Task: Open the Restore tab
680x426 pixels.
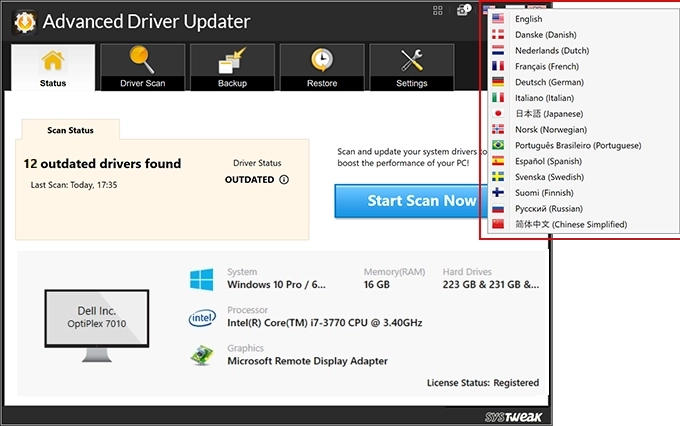Action: pyautogui.click(x=322, y=67)
